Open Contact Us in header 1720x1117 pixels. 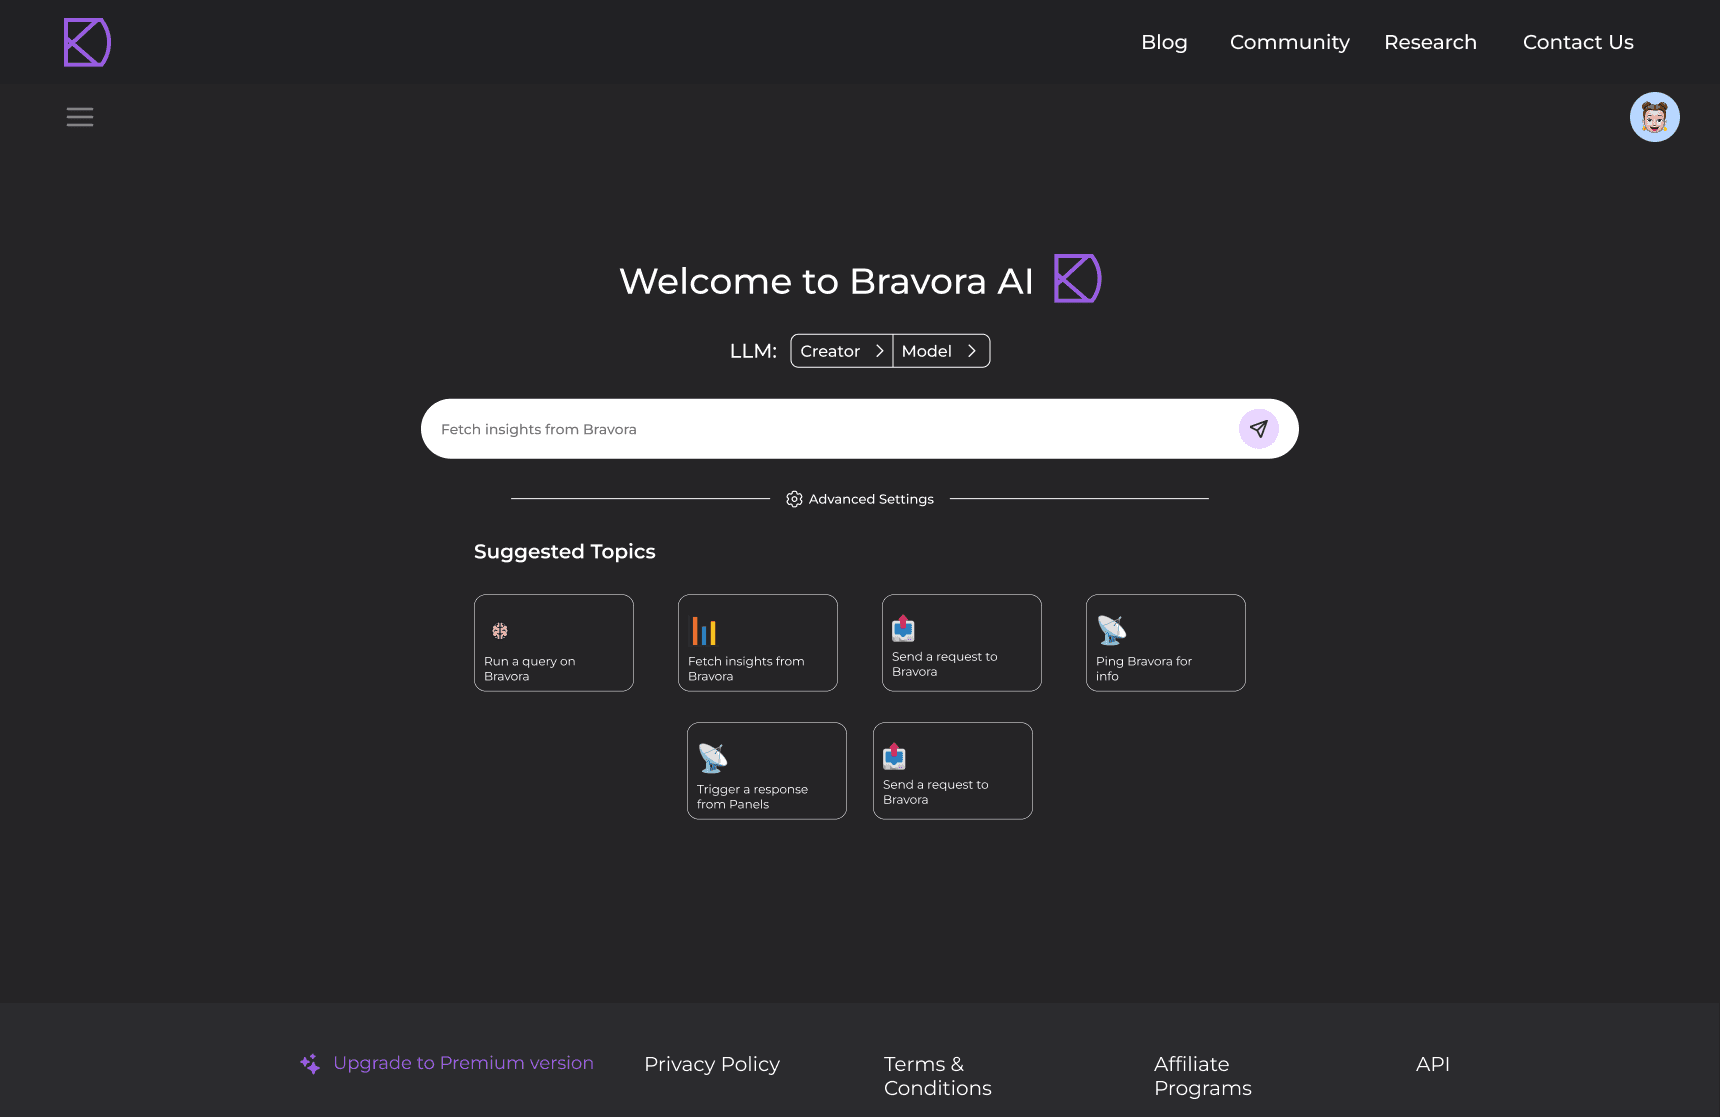(1578, 42)
